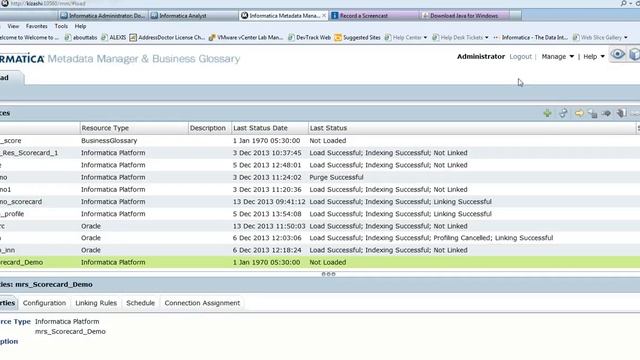This screenshot has height=360, width=640.
Task: Click the Description column header
Action: click(x=210, y=128)
